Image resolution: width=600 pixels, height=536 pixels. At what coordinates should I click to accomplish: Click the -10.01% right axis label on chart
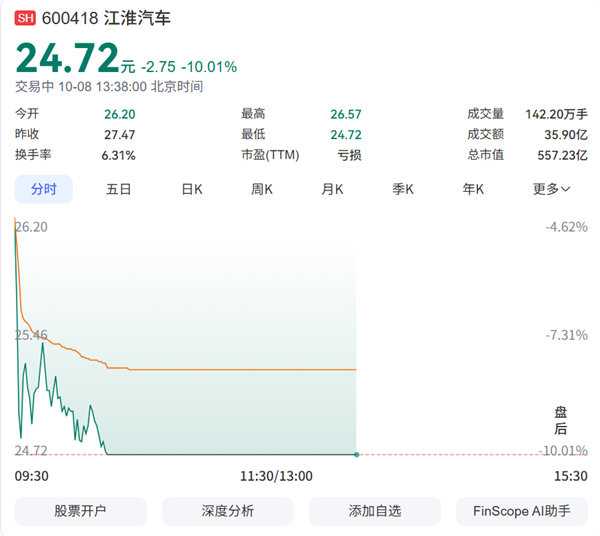tap(563, 451)
